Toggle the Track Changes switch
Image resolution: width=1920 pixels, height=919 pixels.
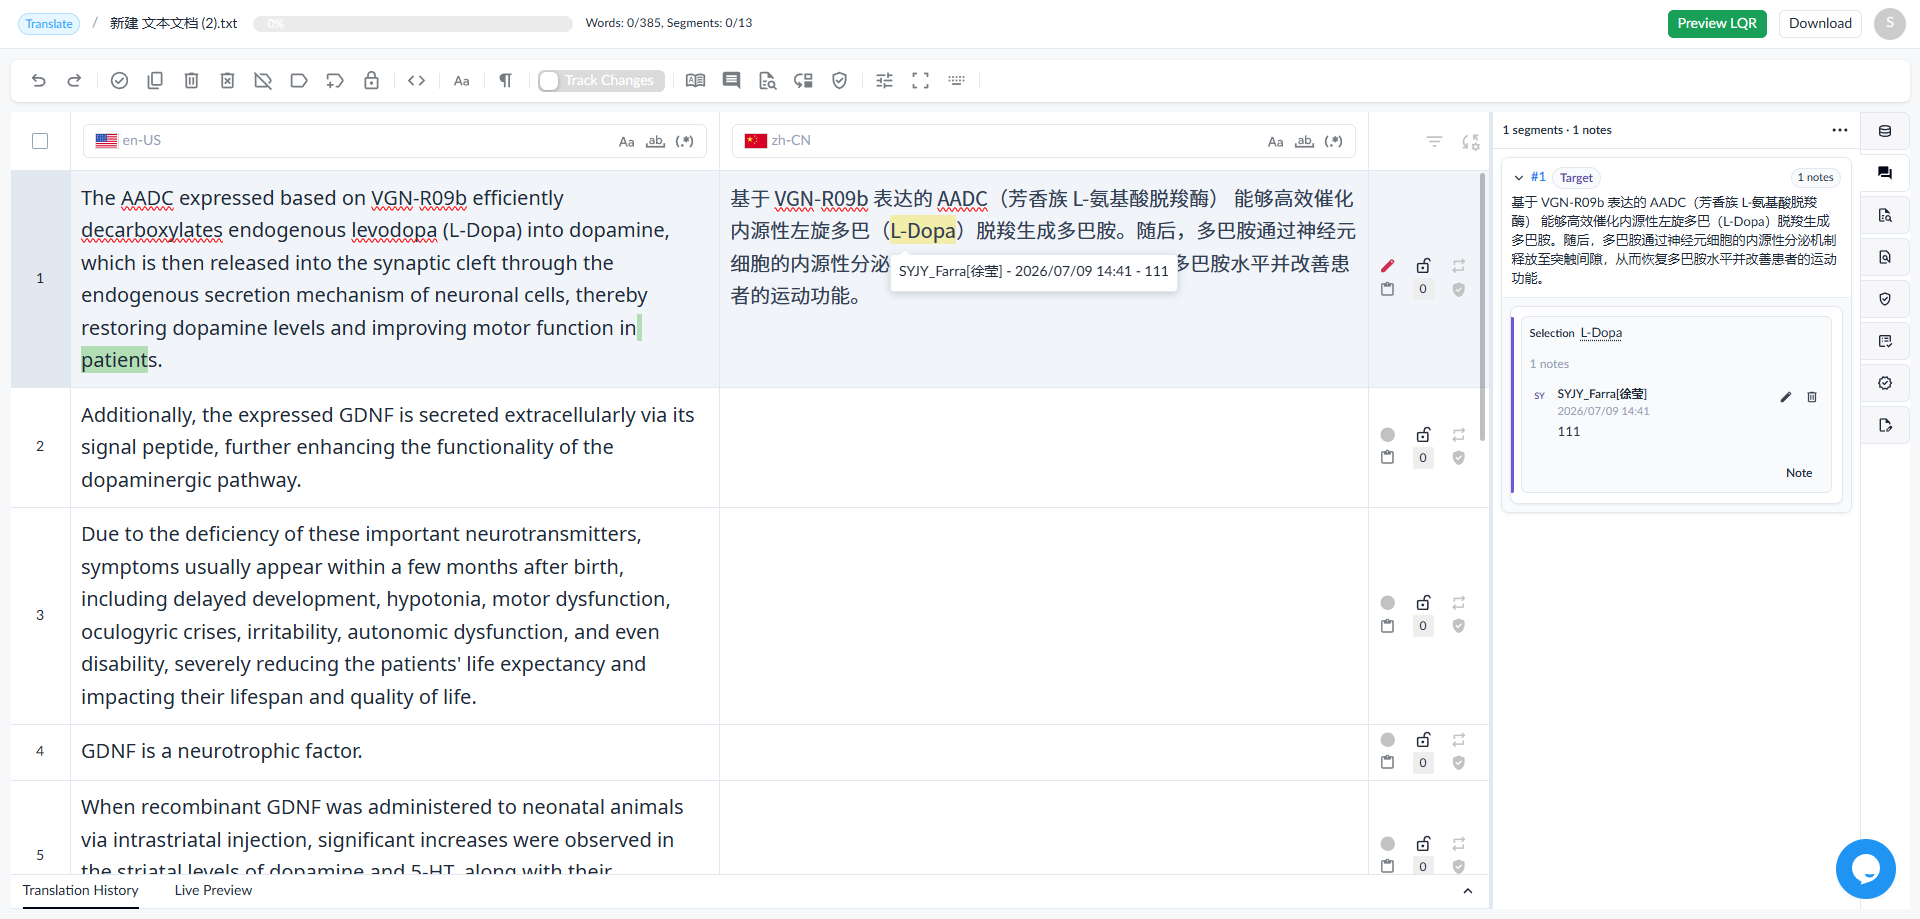(601, 81)
